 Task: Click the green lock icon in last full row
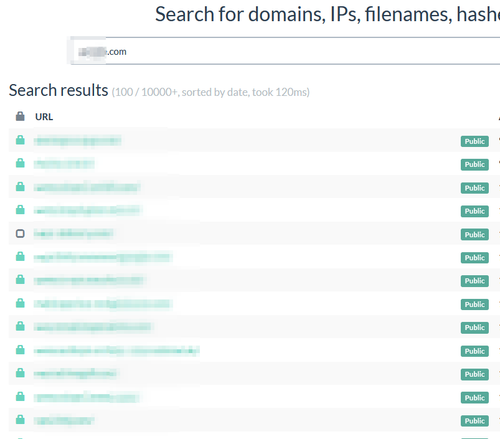click(20, 419)
